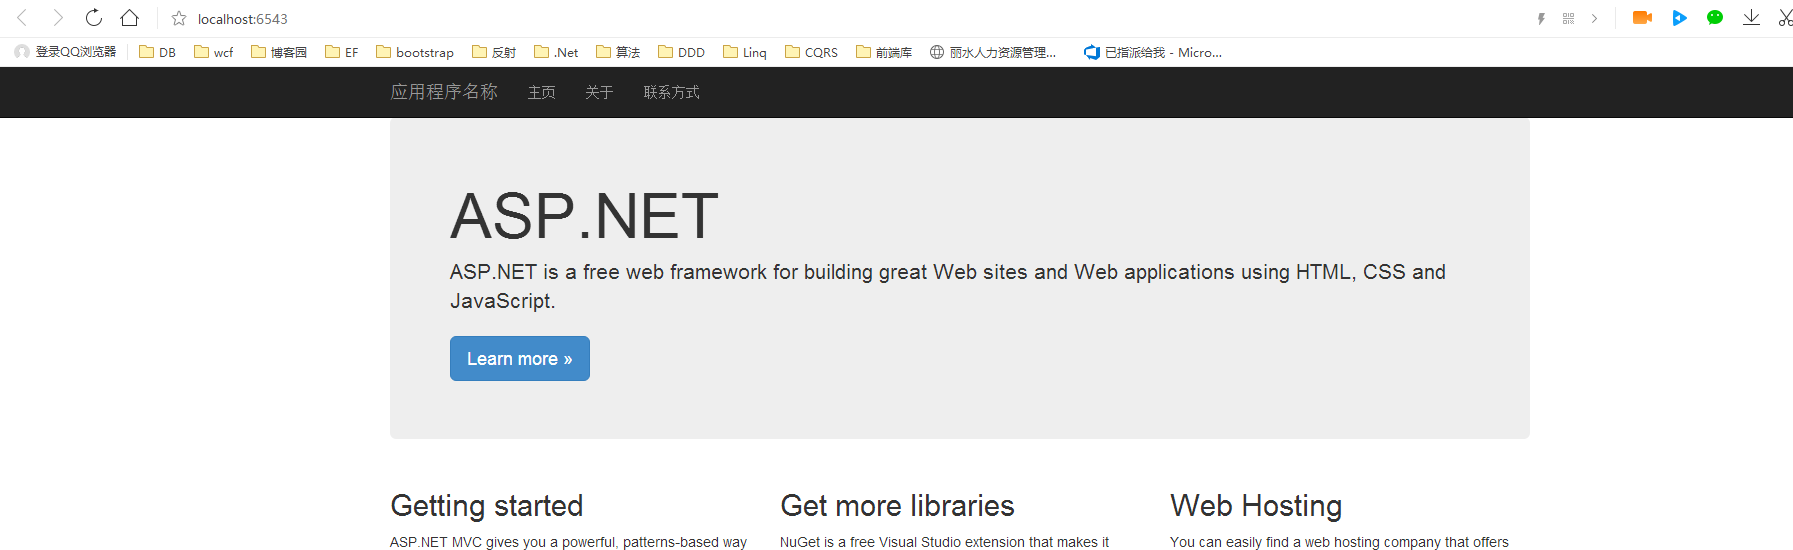Open the DDD bookmark folder
Screen dimensions: 1793x550
click(680, 52)
